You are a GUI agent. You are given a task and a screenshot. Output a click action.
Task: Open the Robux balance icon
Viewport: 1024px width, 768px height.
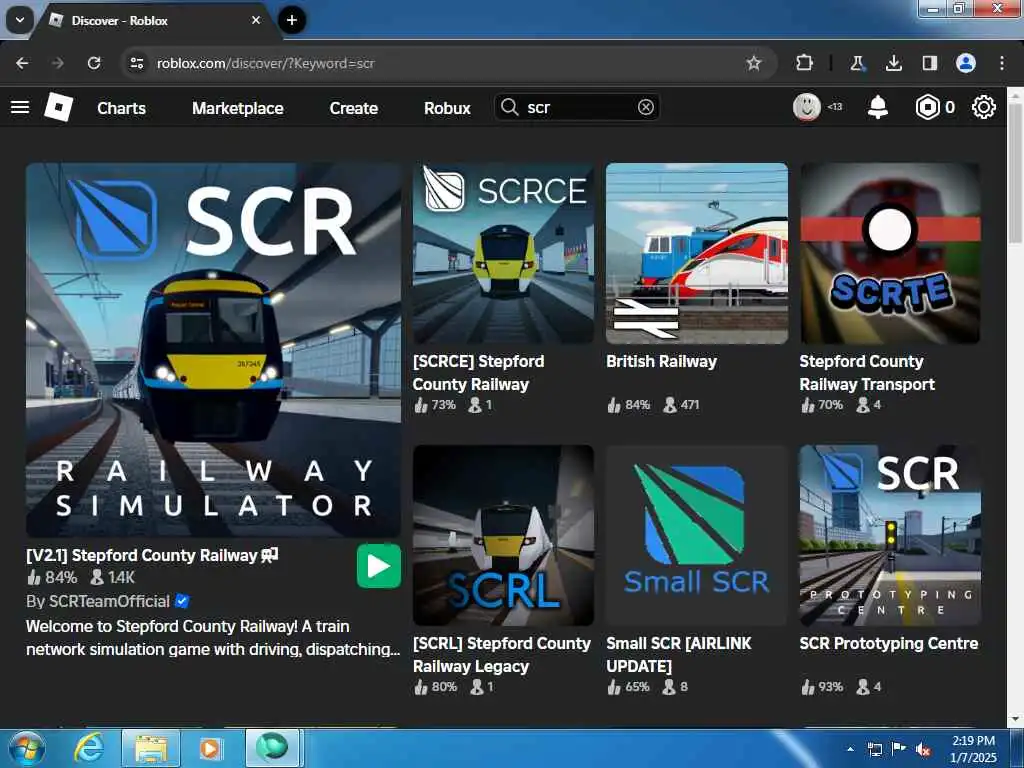click(x=927, y=107)
